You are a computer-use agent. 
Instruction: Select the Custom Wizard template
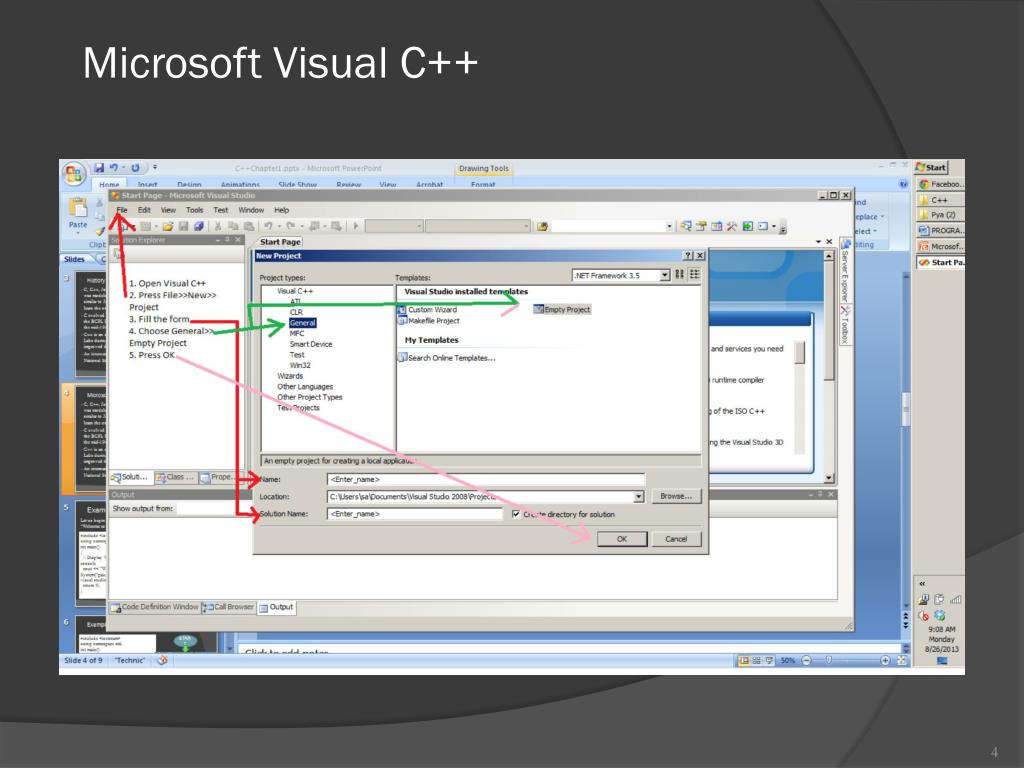[x=427, y=310]
